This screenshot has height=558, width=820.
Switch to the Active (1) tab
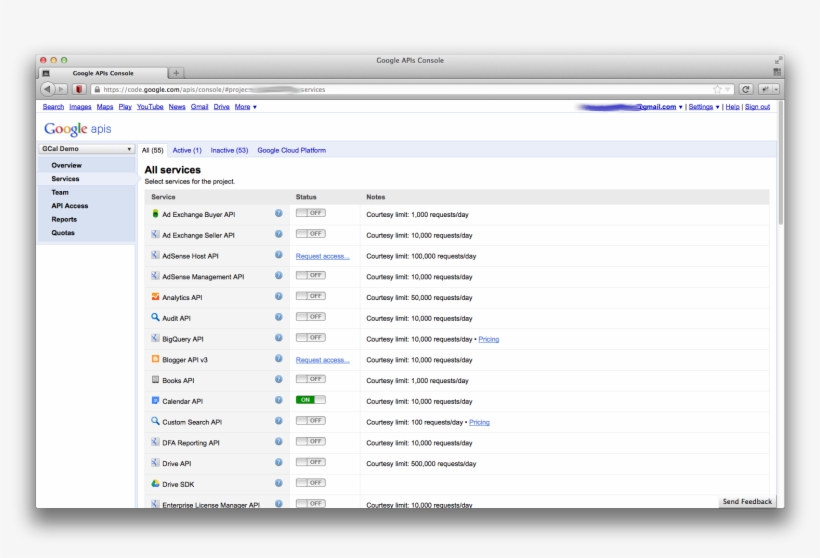(x=187, y=150)
